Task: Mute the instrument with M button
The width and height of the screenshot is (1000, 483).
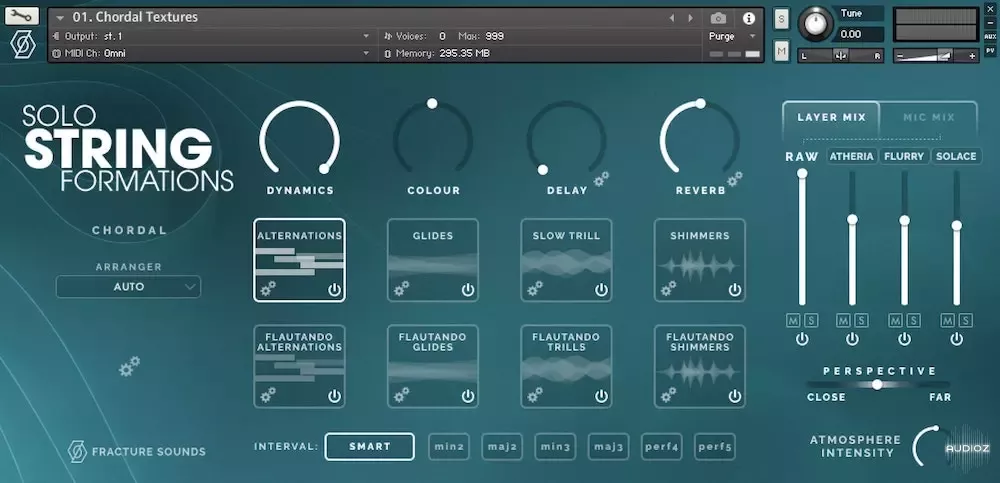Action: 781,51
